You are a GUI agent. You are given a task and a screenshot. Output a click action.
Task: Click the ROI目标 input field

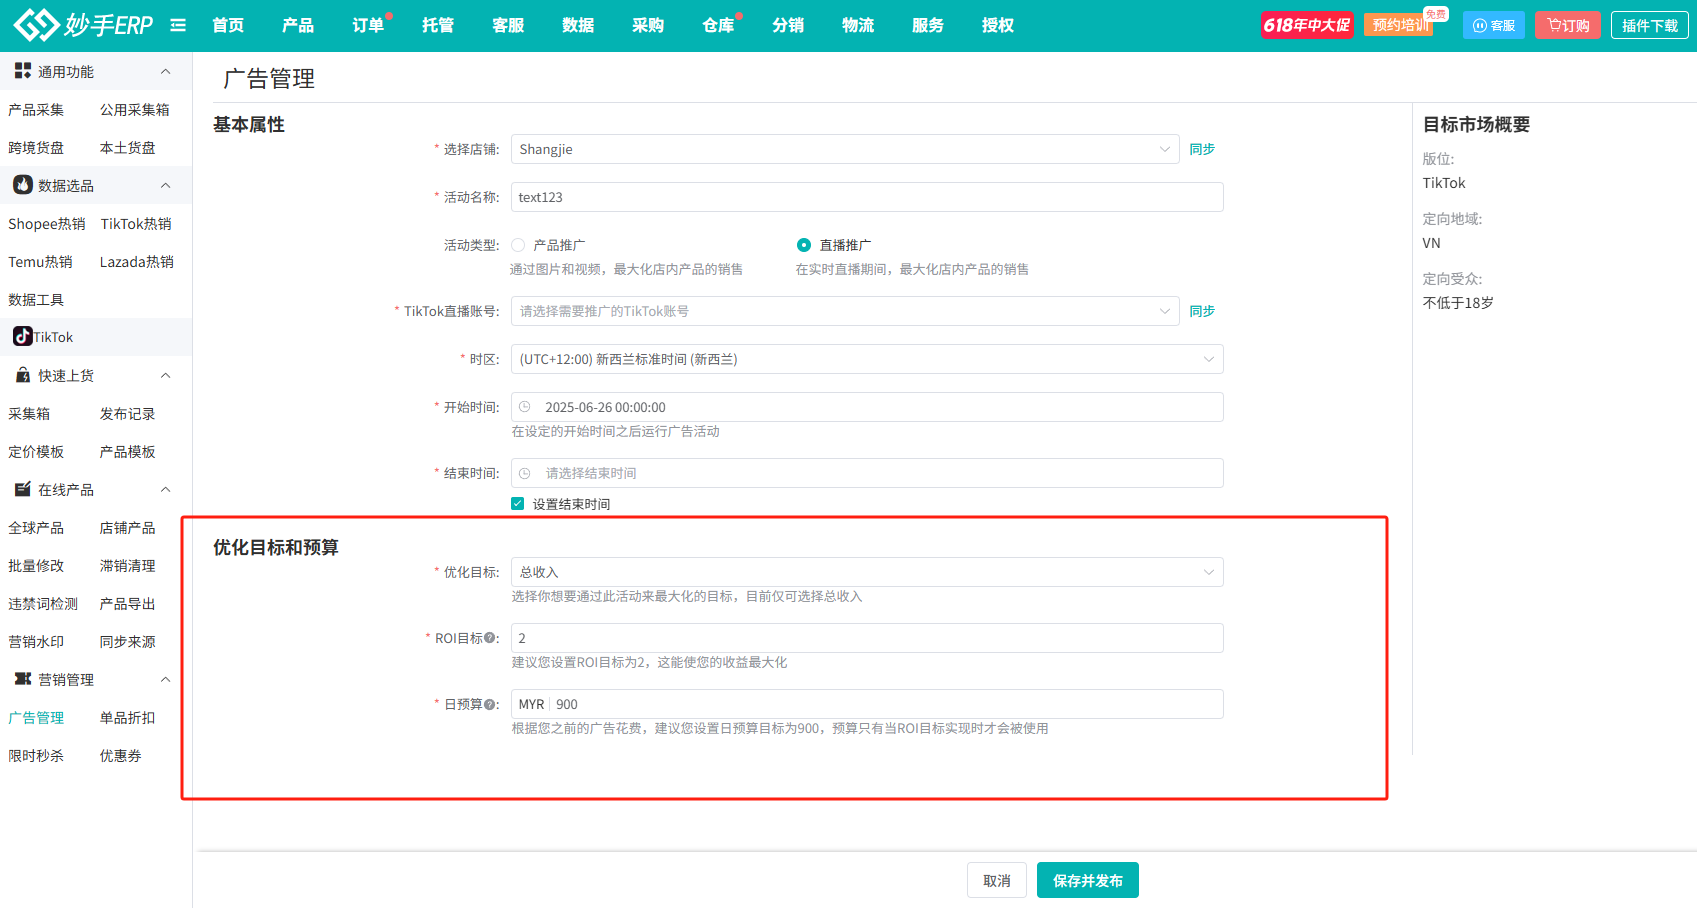pyautogui.click(x=867, y=638)
